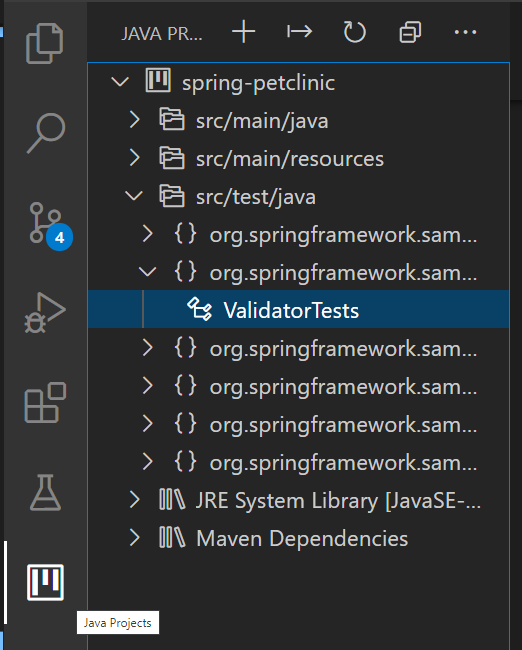Expand Maven Dependencies node
This screenshot has height=650, width=522.
(134, 538)
